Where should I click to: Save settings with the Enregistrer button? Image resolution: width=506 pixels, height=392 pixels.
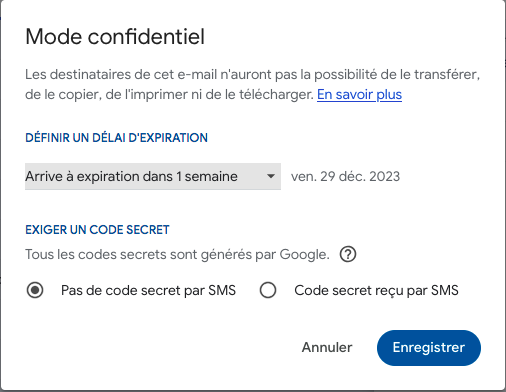coord(429,348)
